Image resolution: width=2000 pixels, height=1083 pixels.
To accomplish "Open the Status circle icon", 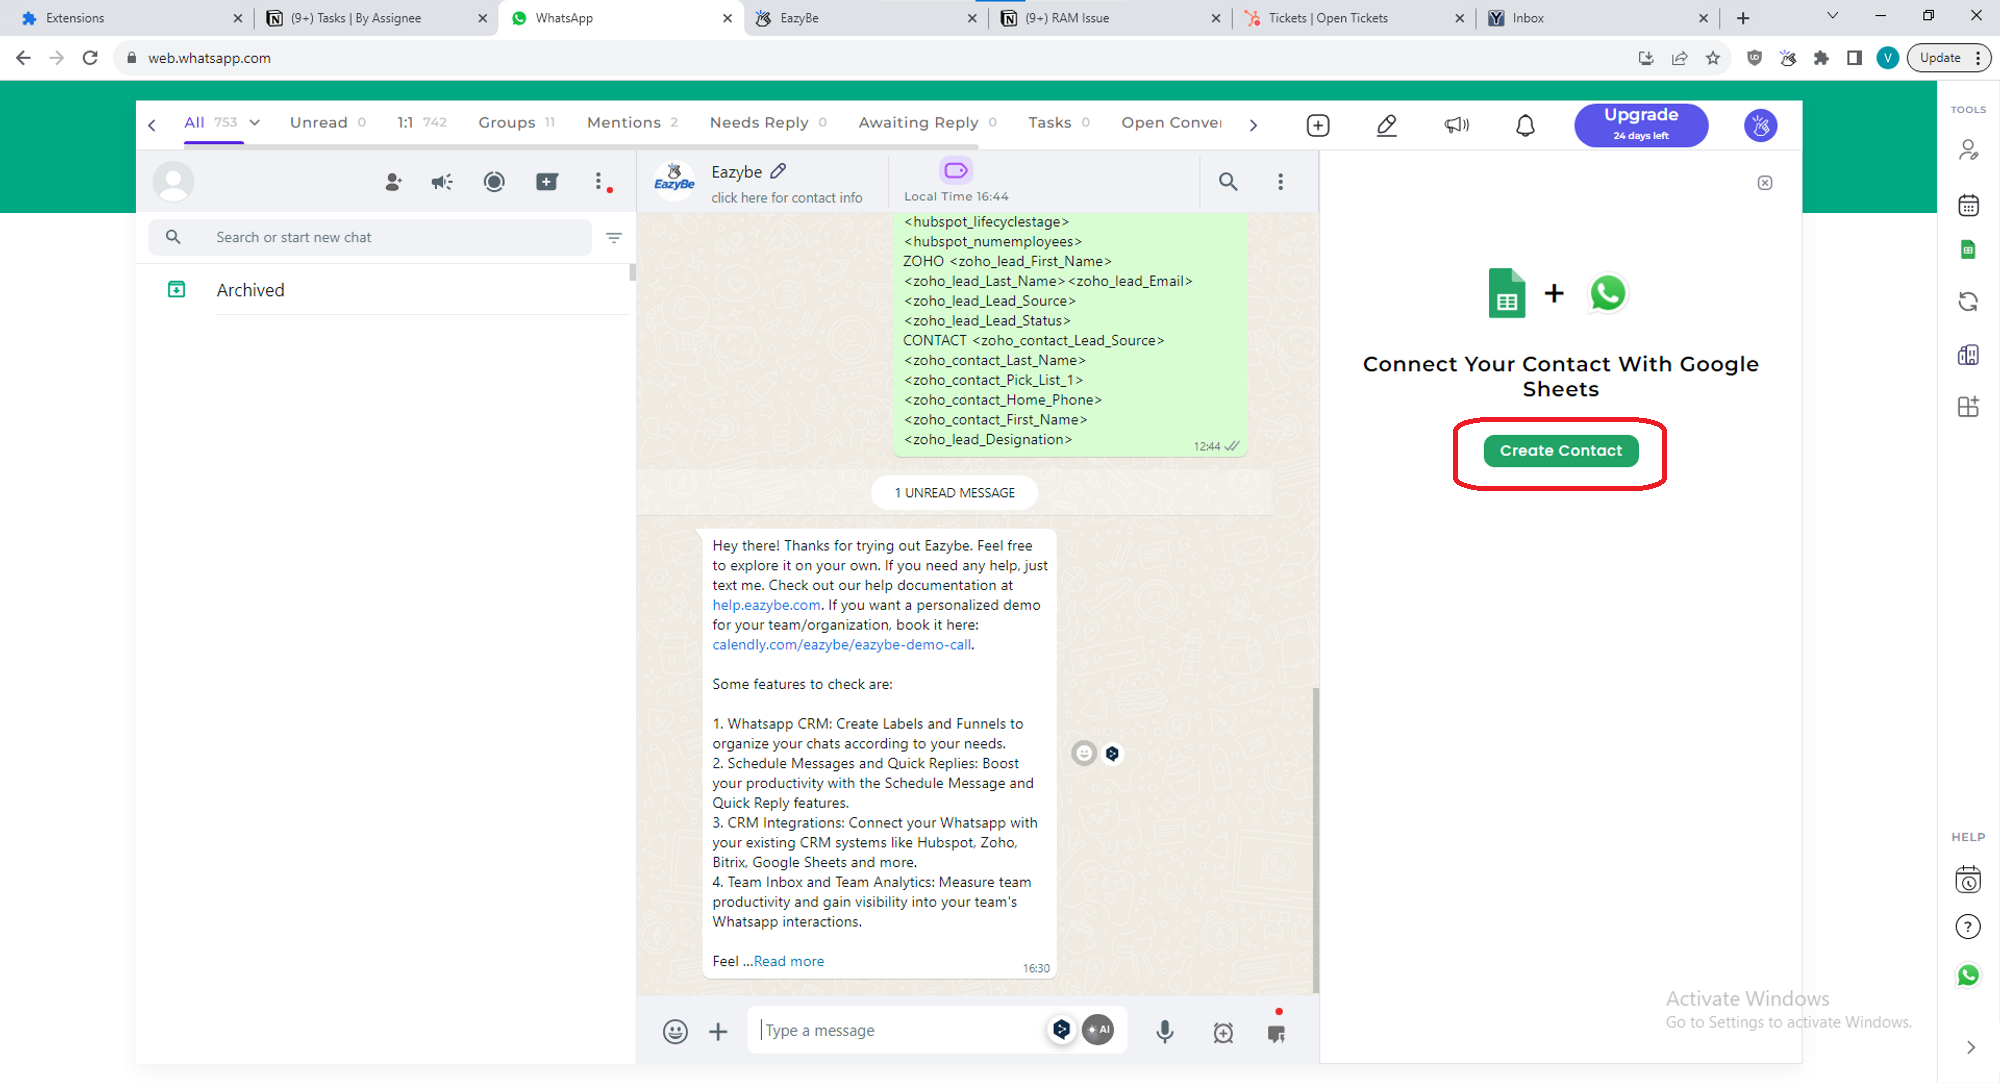I will pyautogui.click(x=494, y=182).
